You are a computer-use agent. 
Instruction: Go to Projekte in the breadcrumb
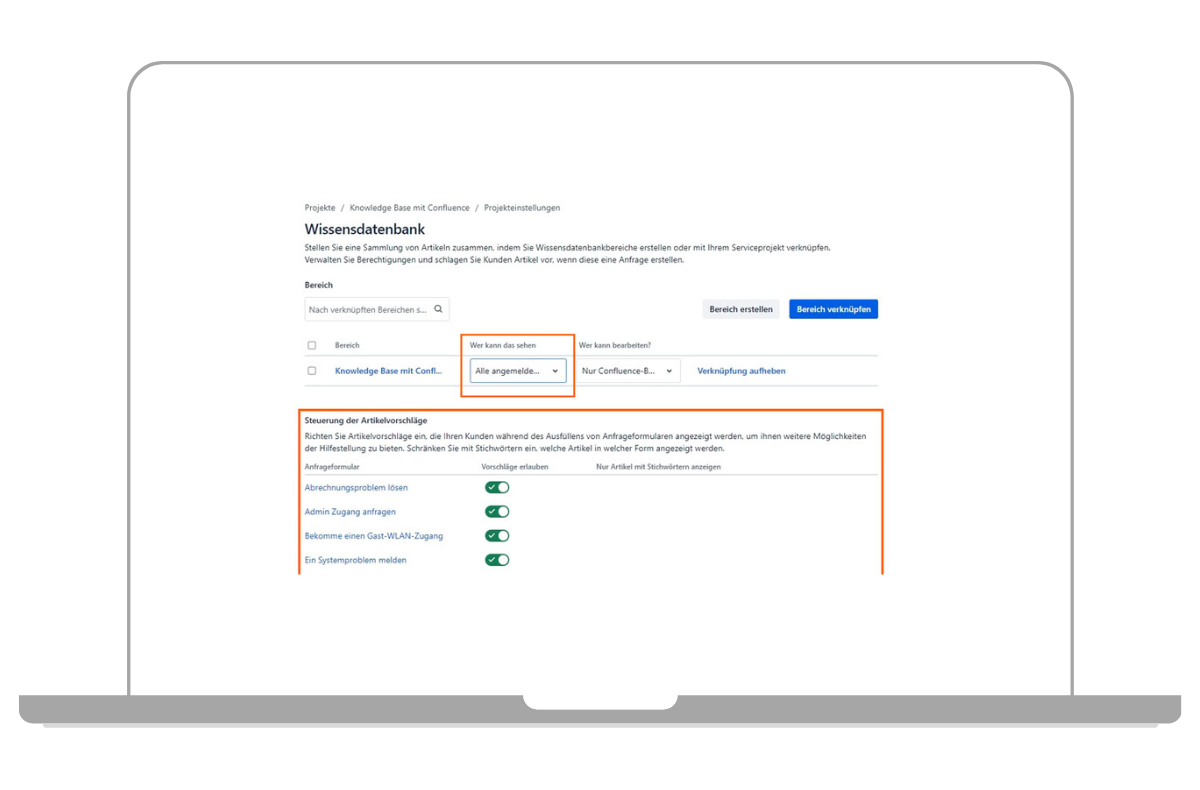coord(320,208)
